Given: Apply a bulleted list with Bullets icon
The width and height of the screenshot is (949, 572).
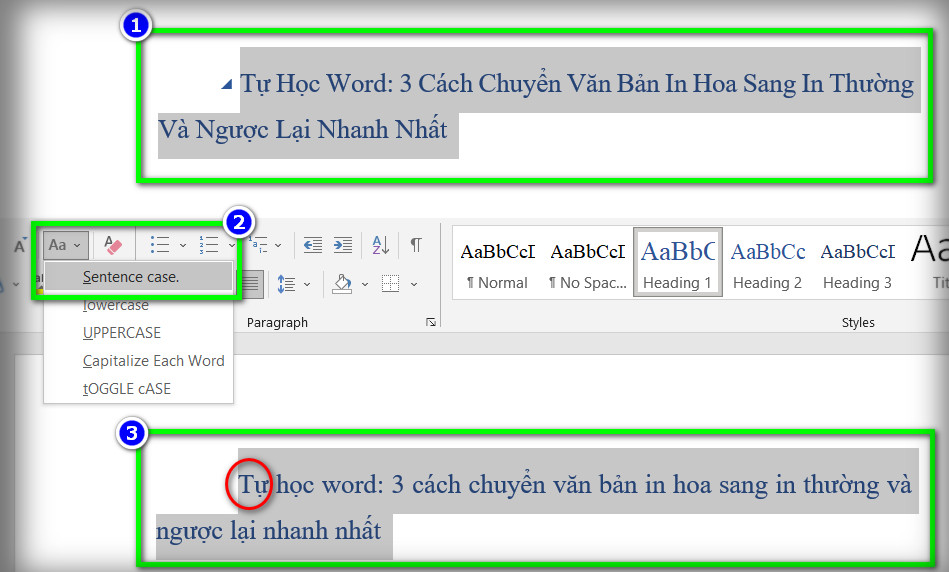Looking at the screenshot, I should click(x=160, y=245).
